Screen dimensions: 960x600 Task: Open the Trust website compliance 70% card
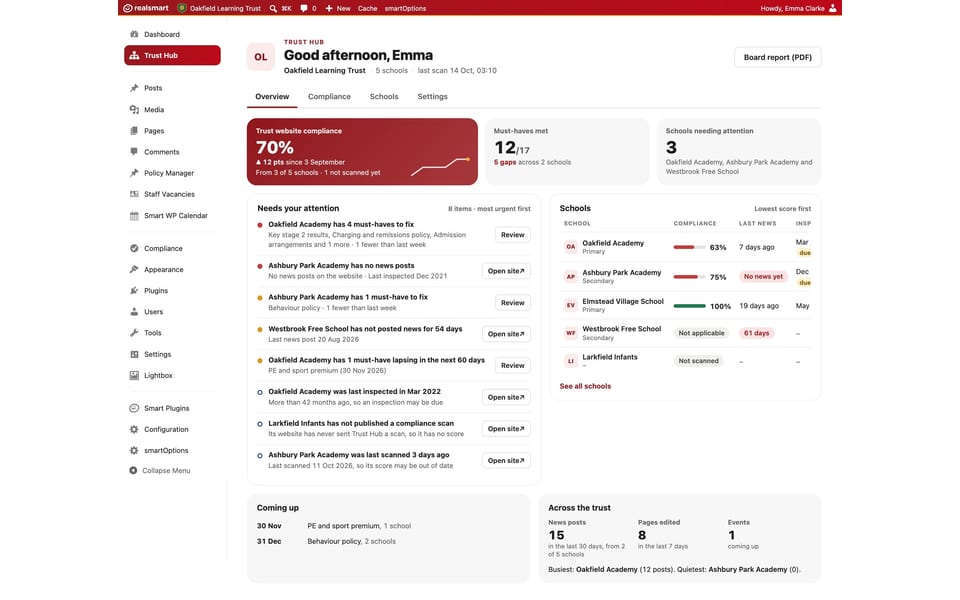(x=362, y=152)
